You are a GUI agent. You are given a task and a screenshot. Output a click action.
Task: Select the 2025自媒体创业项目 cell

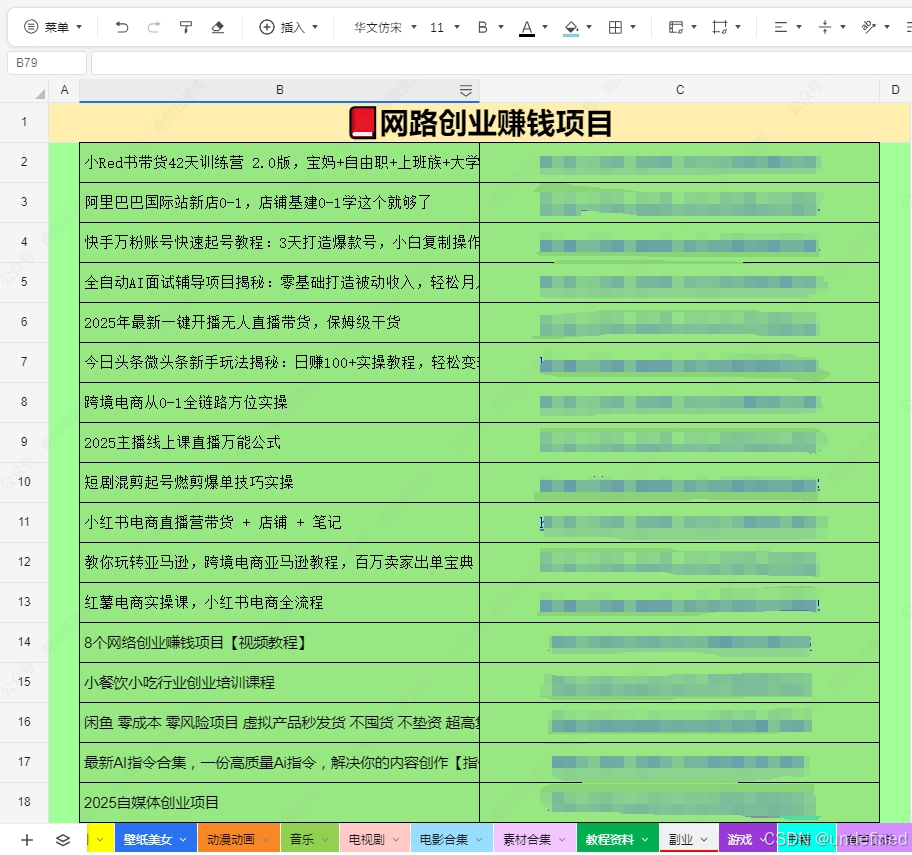click(x=280, y=803)
